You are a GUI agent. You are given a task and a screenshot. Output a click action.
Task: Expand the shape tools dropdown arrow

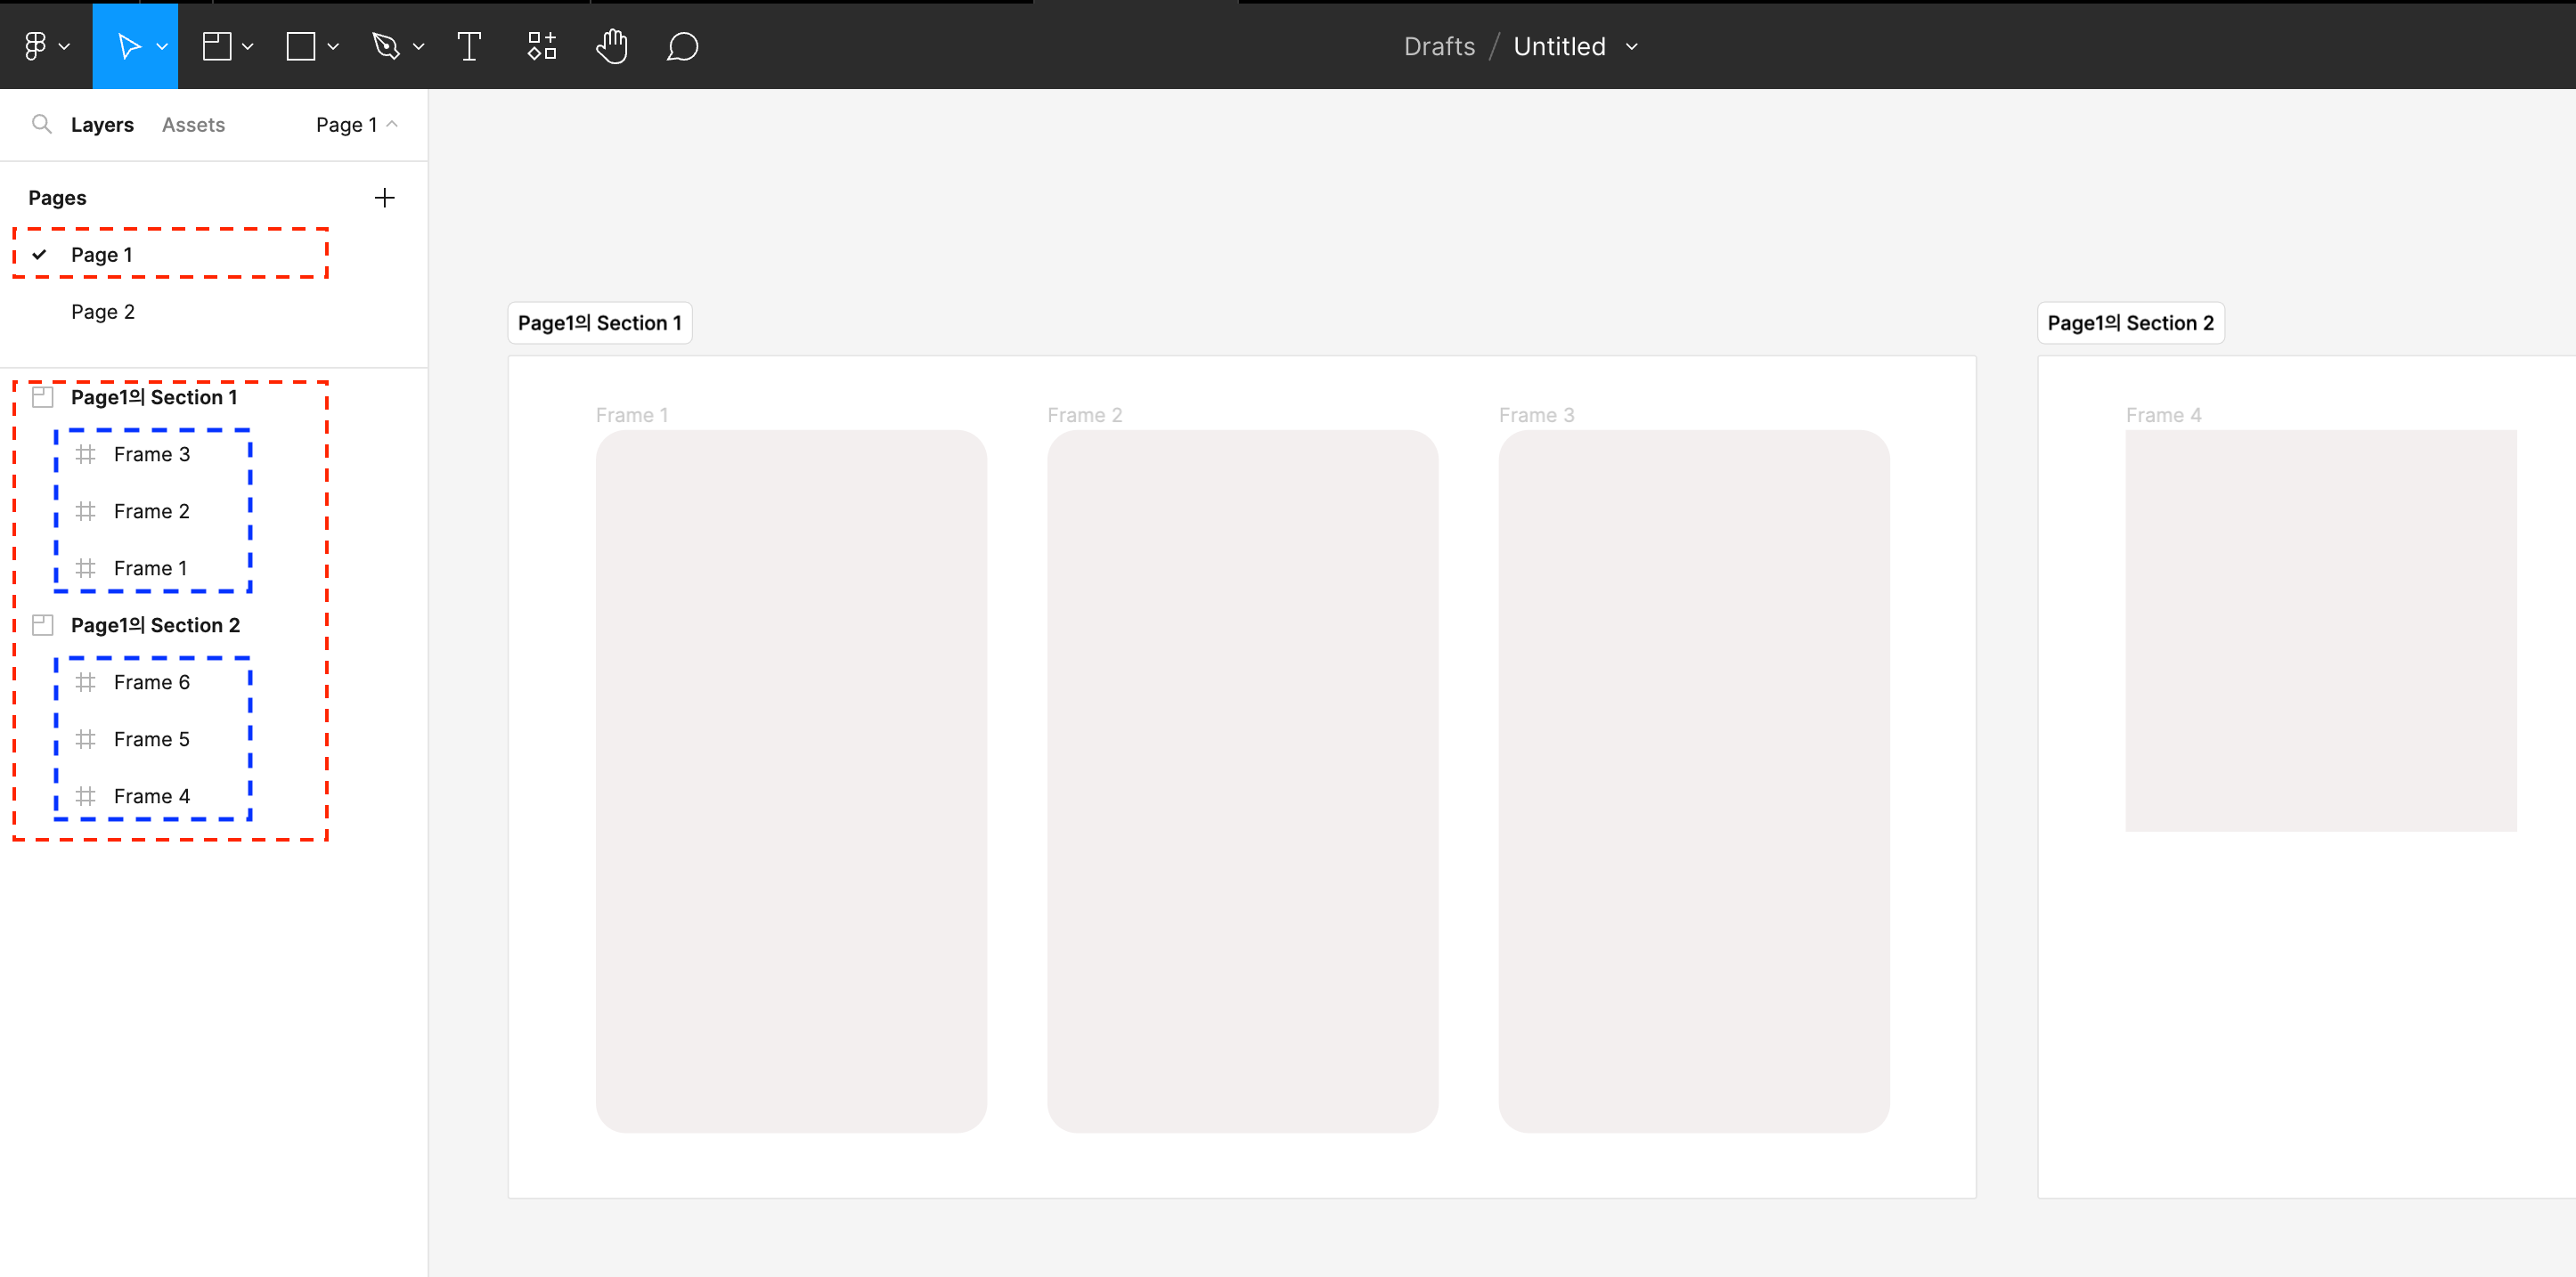point(334,46)
